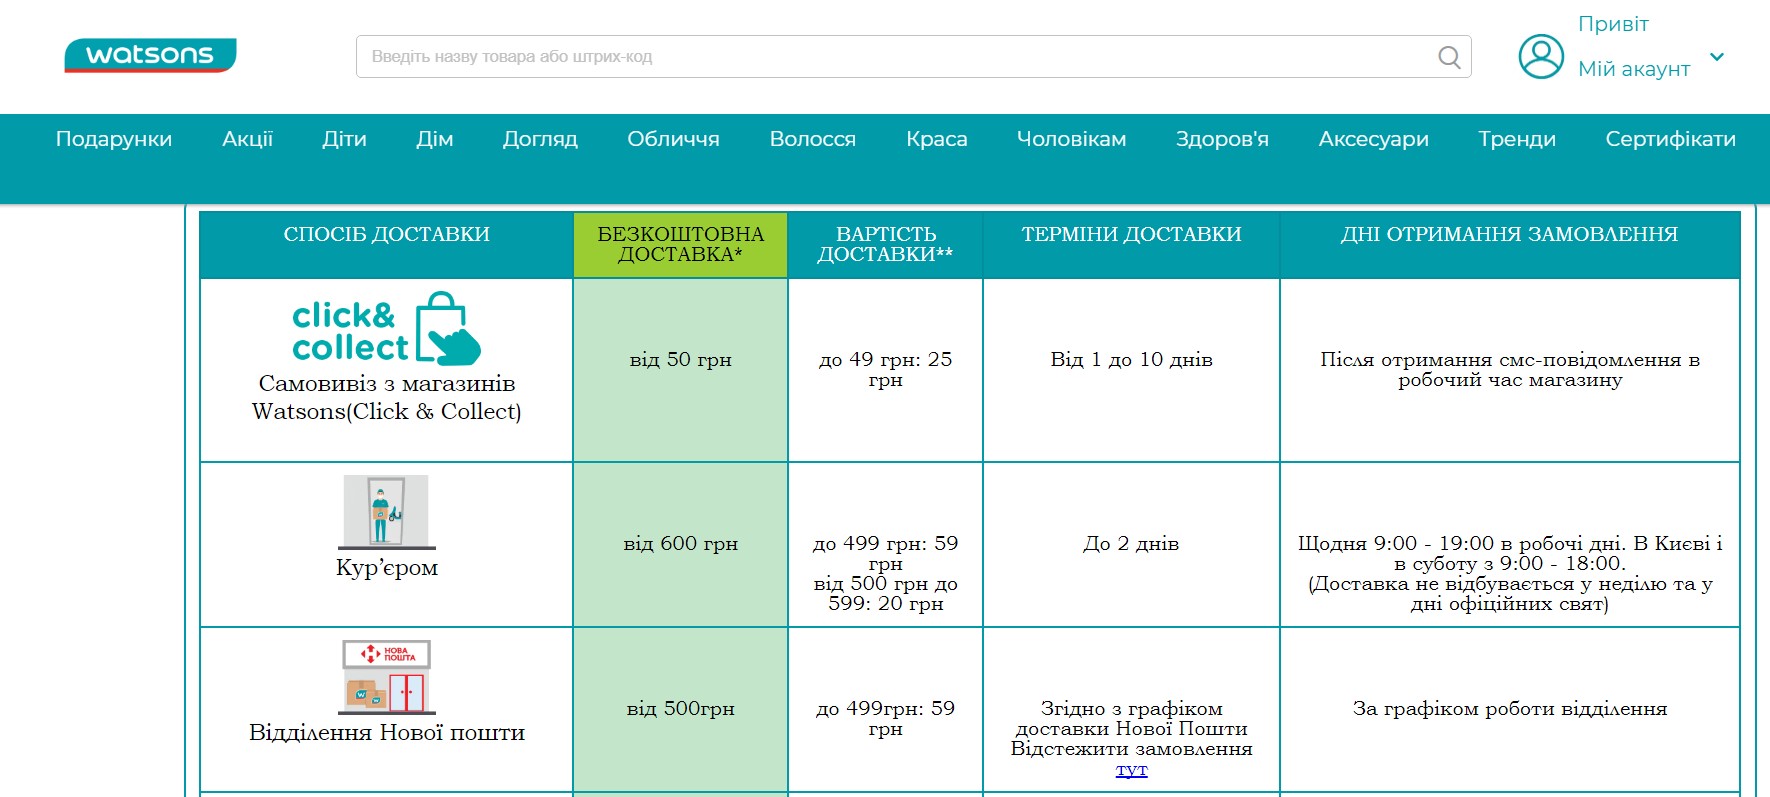Click the user account avatar icon

pos(1541,56)
